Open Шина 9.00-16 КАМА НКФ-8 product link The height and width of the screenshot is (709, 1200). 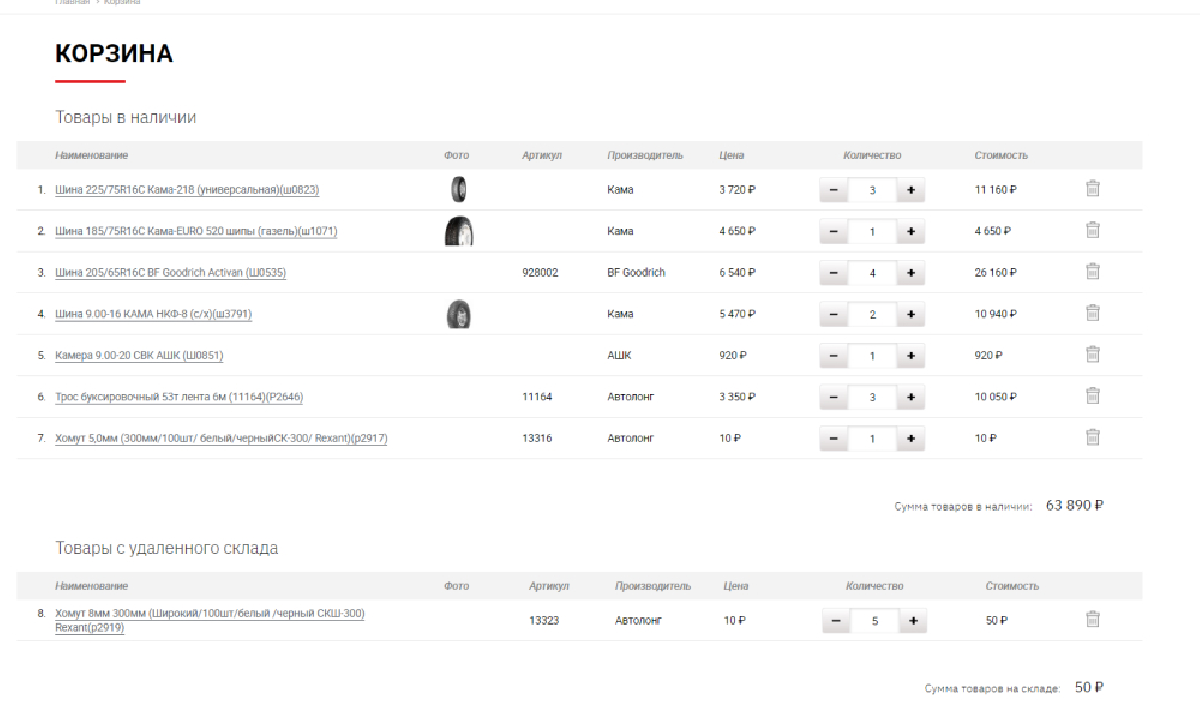[153, 314]
